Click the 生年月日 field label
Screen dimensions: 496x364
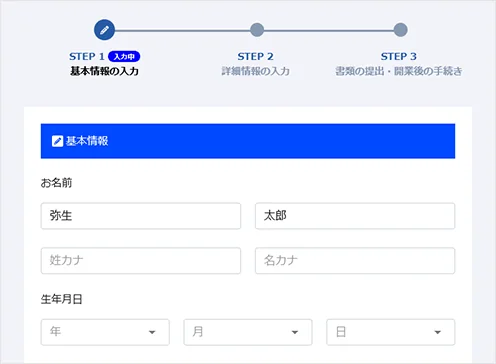tap(61, 299)
